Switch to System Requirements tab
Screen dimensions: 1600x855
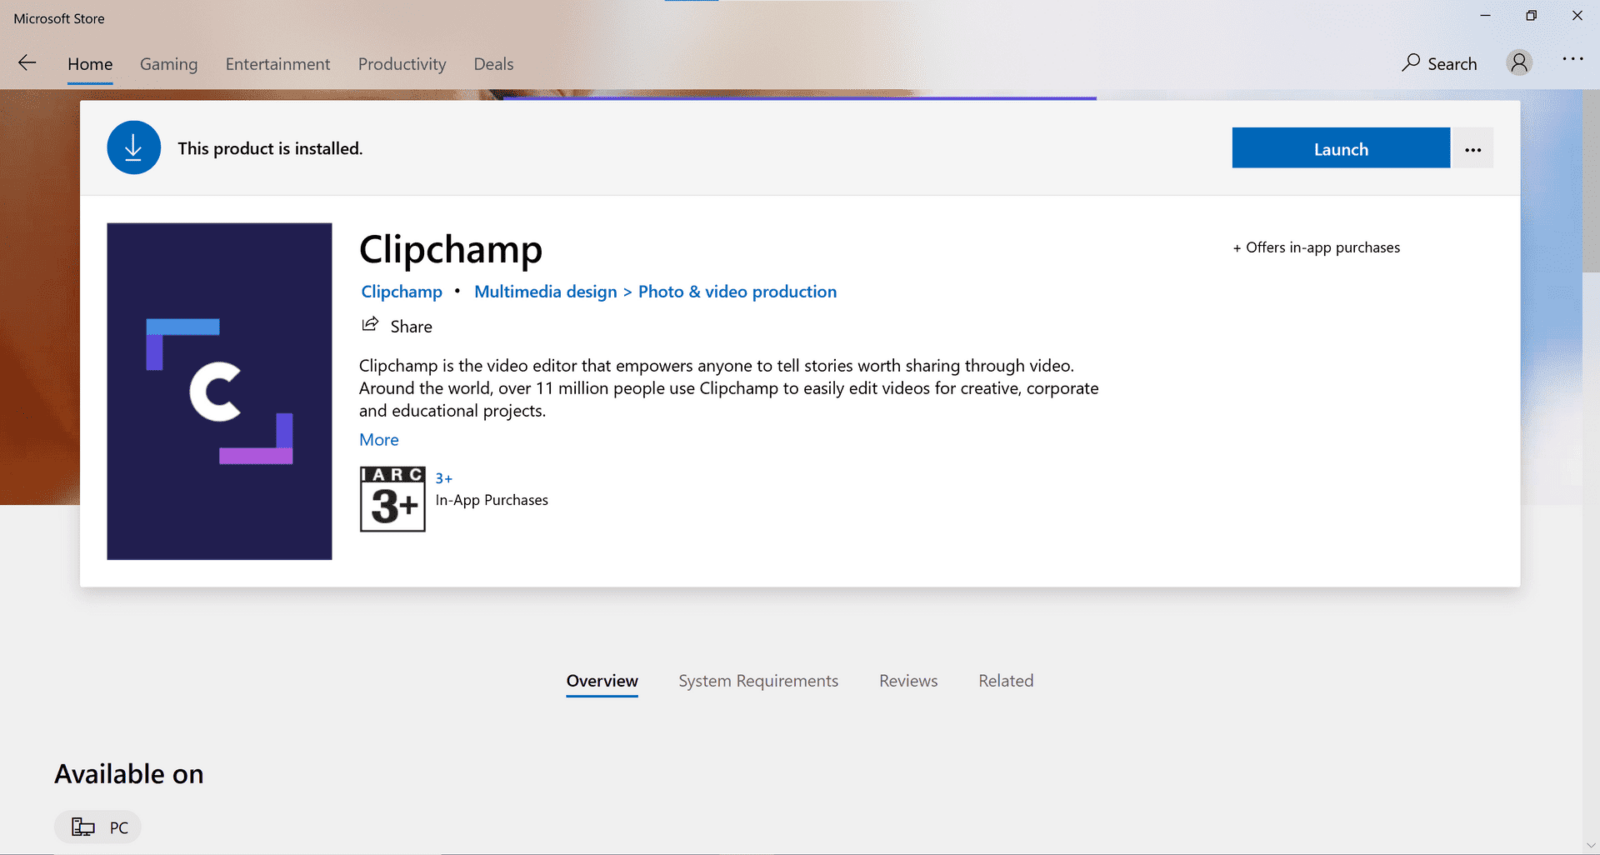pyautogui.click(x=759, y=681)
